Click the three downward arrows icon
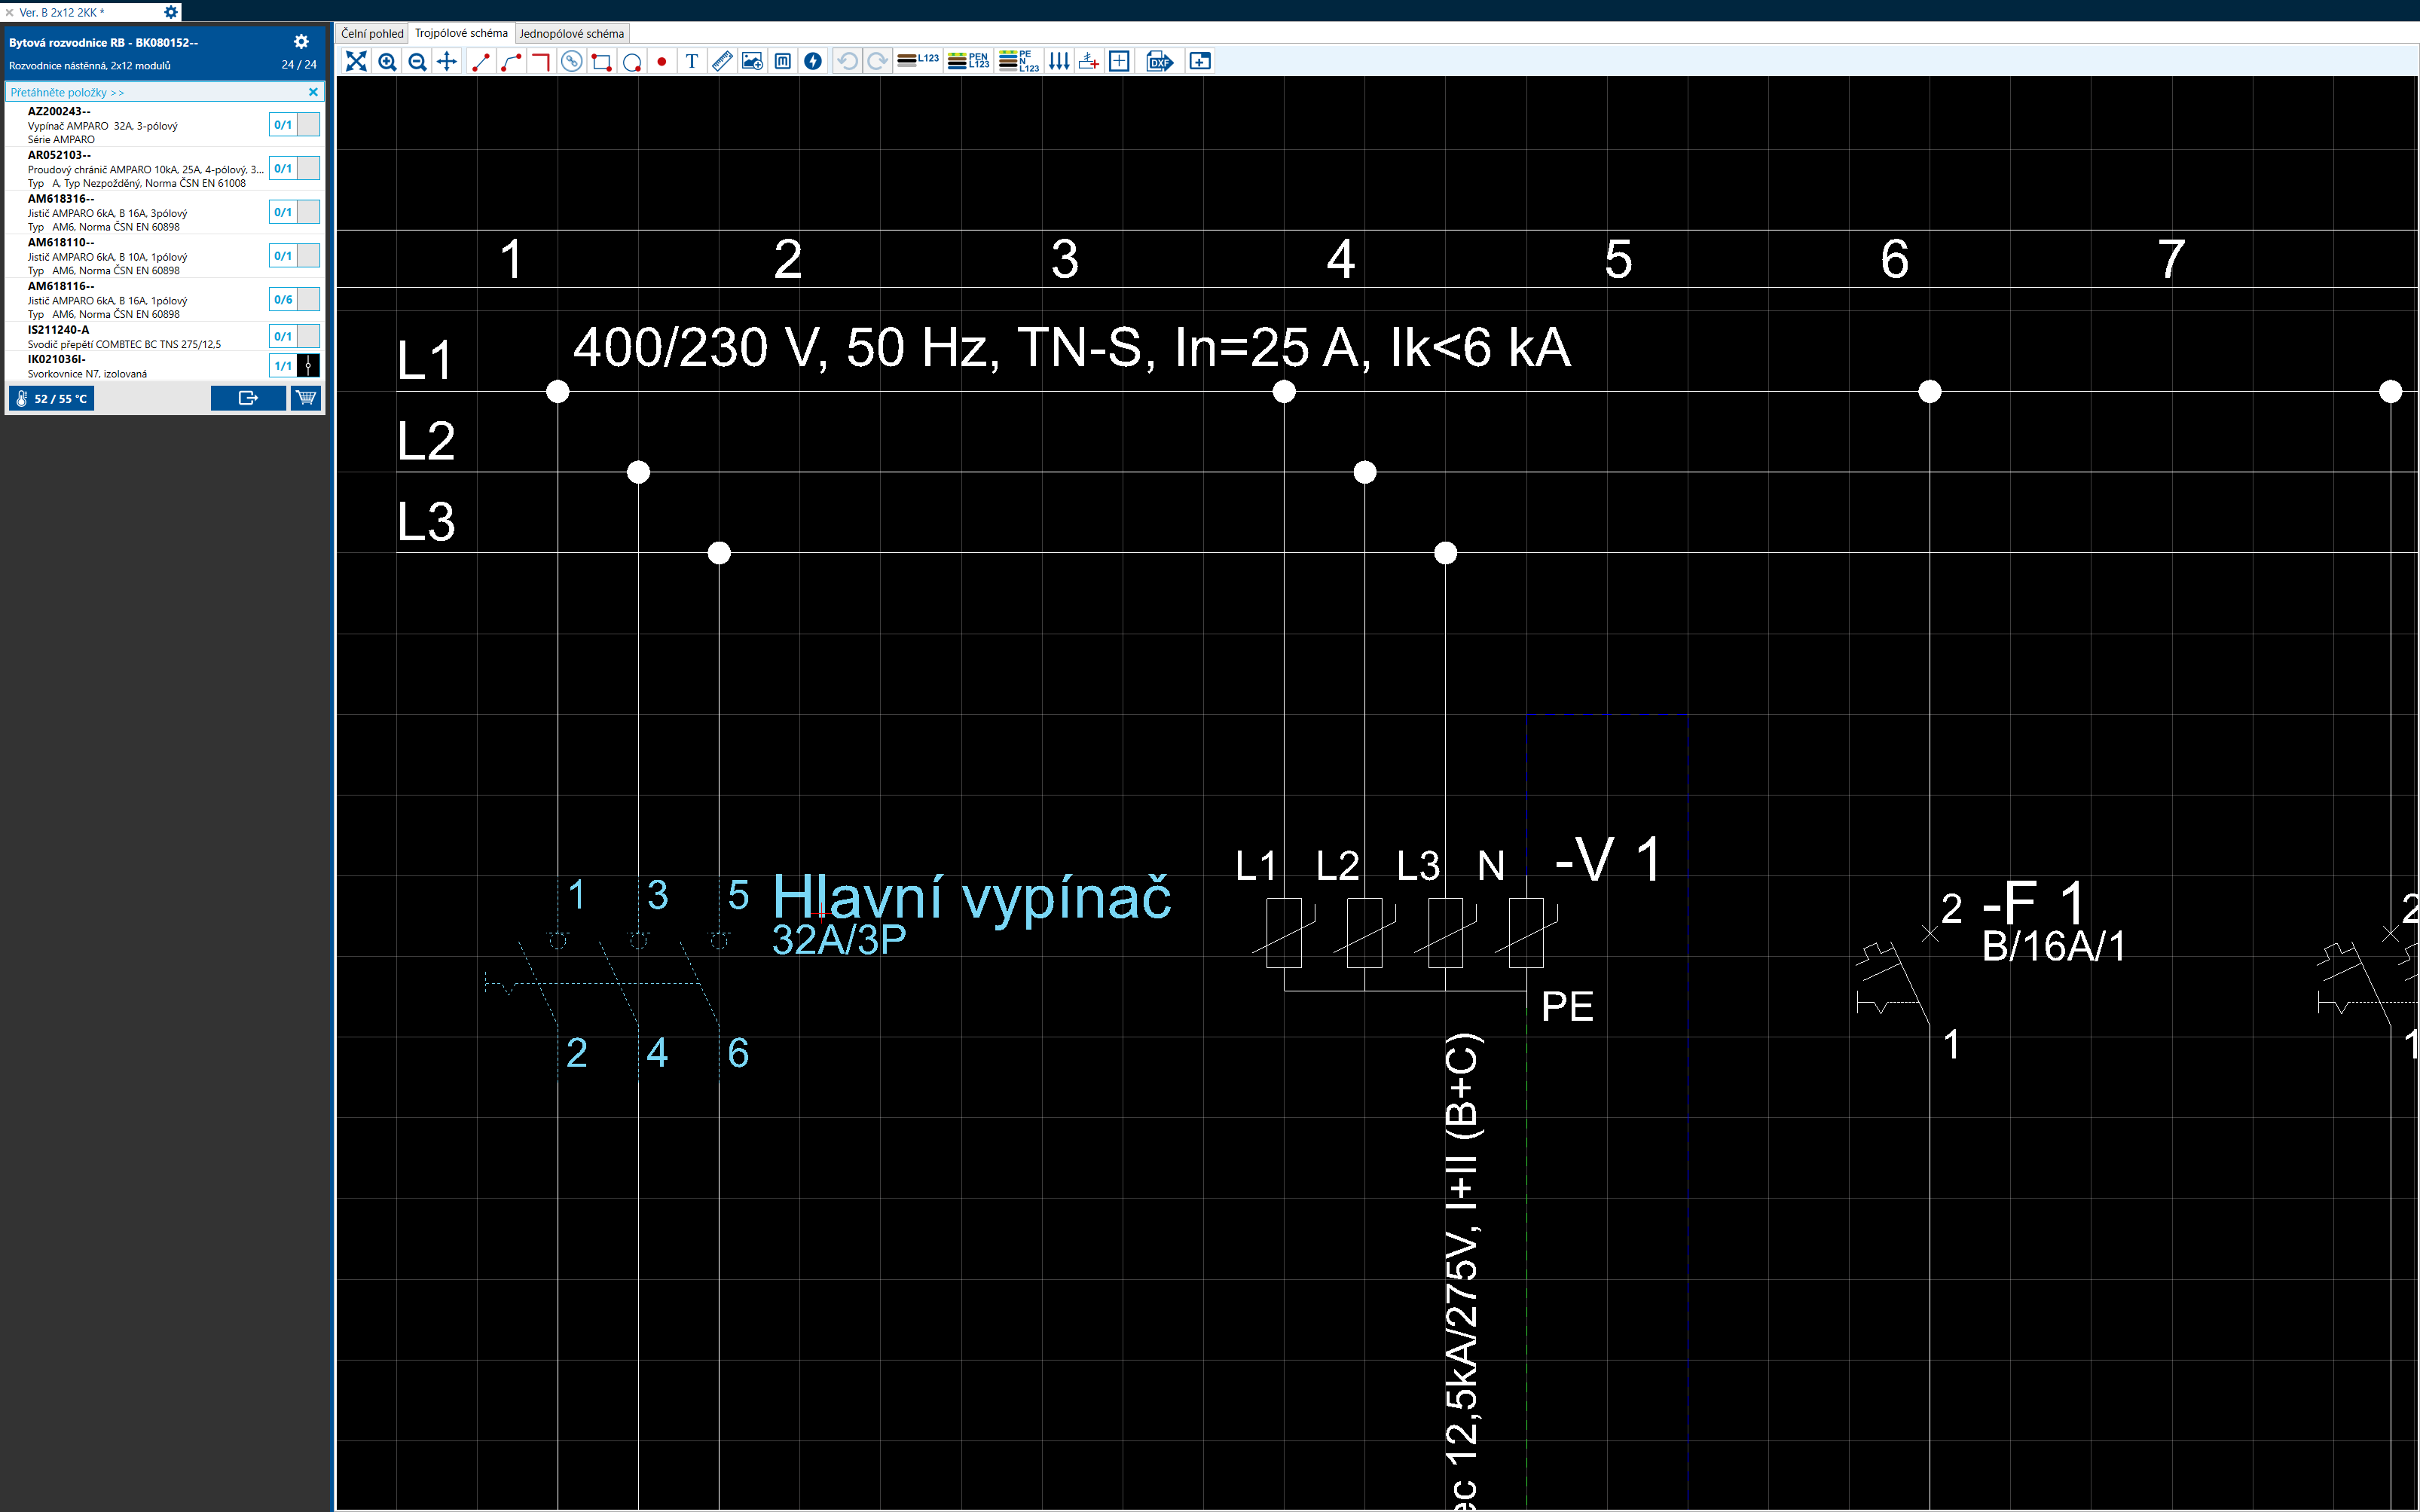 1059,62
